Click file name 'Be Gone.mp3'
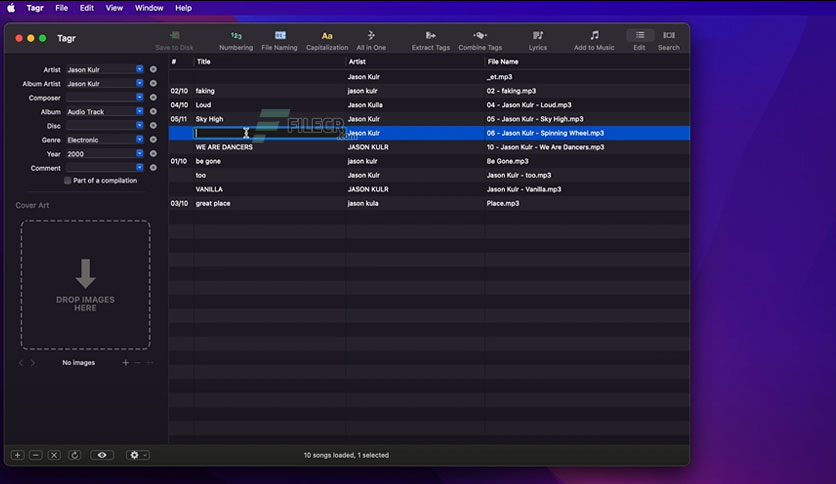This screenshot has height=484, width=836. click(508, 161)
